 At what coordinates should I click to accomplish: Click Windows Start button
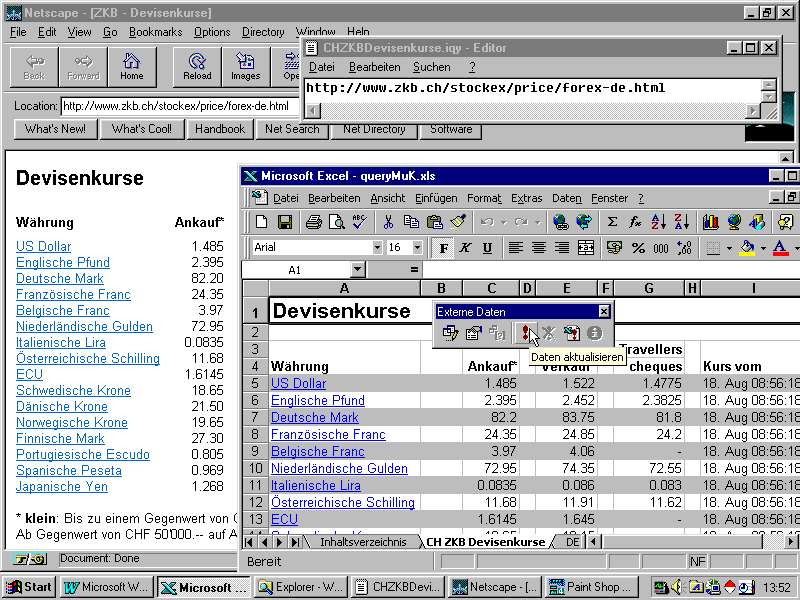[30, 587]
